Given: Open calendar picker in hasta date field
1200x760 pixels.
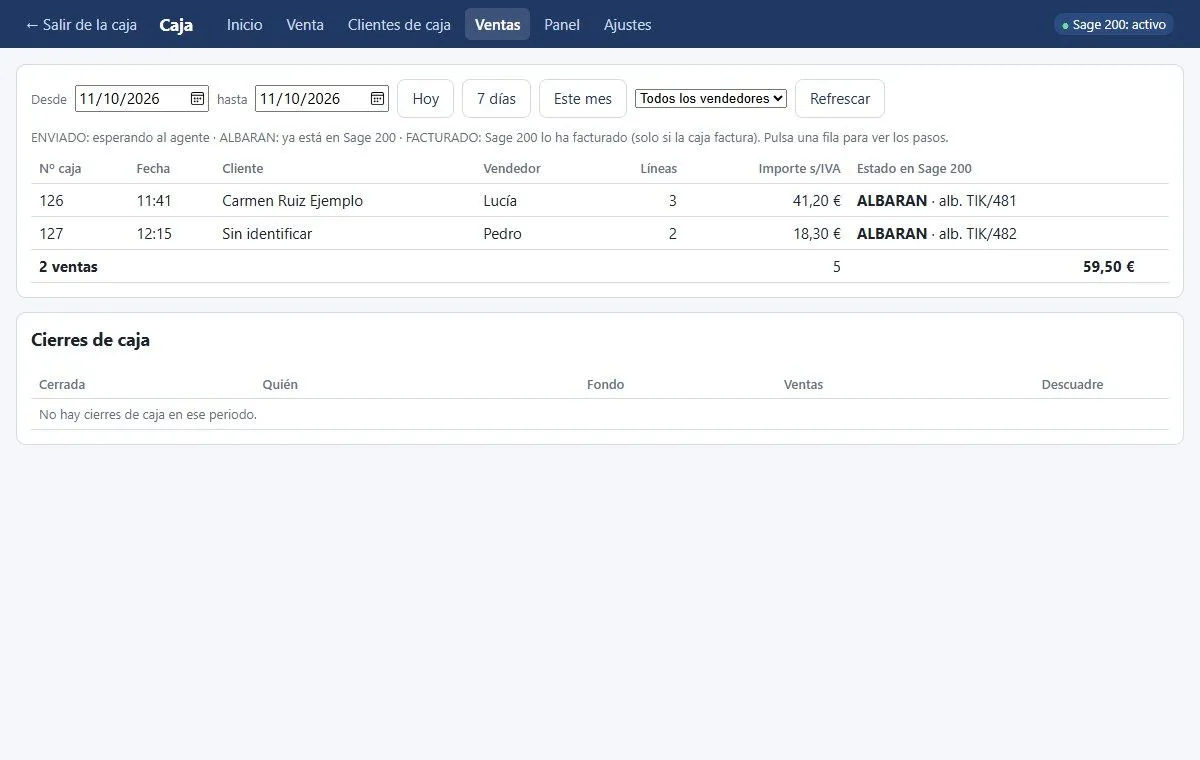Looking at the screenshot, I should (377, 98).
